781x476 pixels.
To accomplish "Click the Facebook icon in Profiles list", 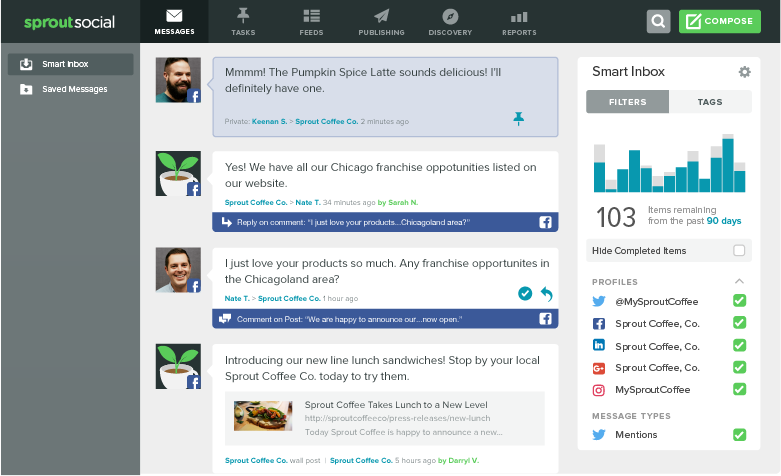I will 599,324.
